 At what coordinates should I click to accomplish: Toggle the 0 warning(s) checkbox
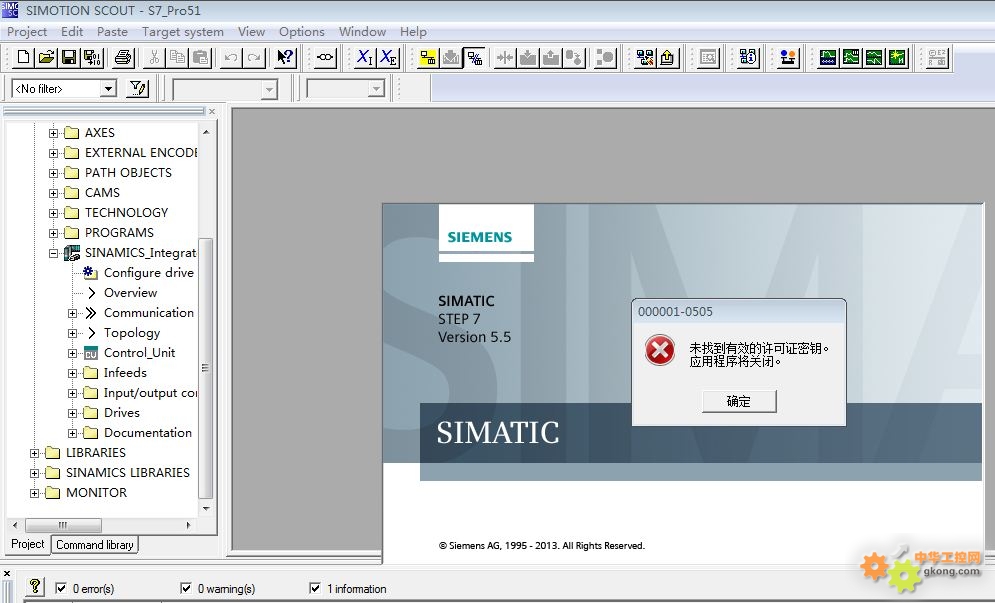(186, 588)
